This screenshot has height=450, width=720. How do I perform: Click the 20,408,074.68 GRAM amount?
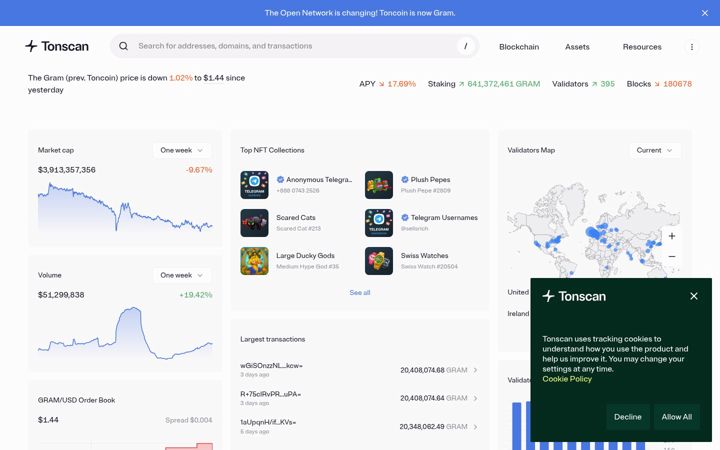433,370
